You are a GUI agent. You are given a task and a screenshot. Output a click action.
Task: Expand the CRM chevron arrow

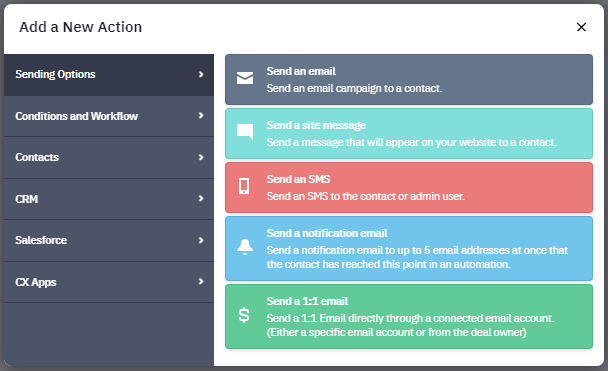pos(201,198)
